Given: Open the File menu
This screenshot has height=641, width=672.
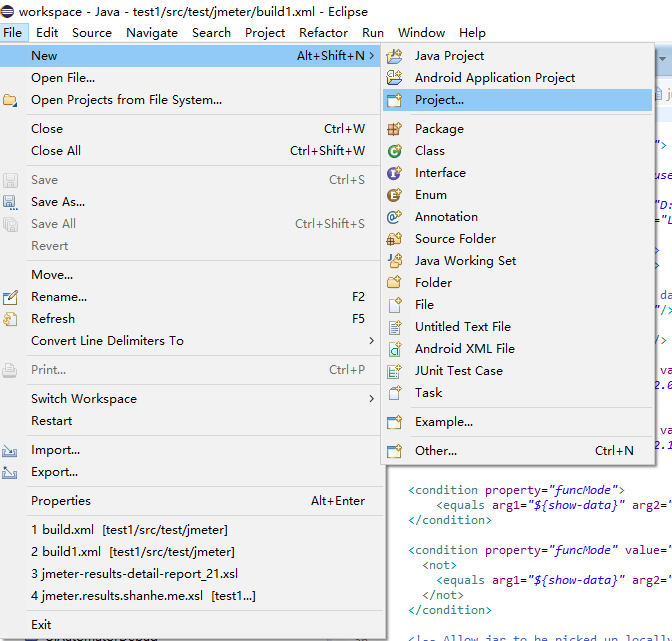Looking at the screenshot, I should 13,33.
